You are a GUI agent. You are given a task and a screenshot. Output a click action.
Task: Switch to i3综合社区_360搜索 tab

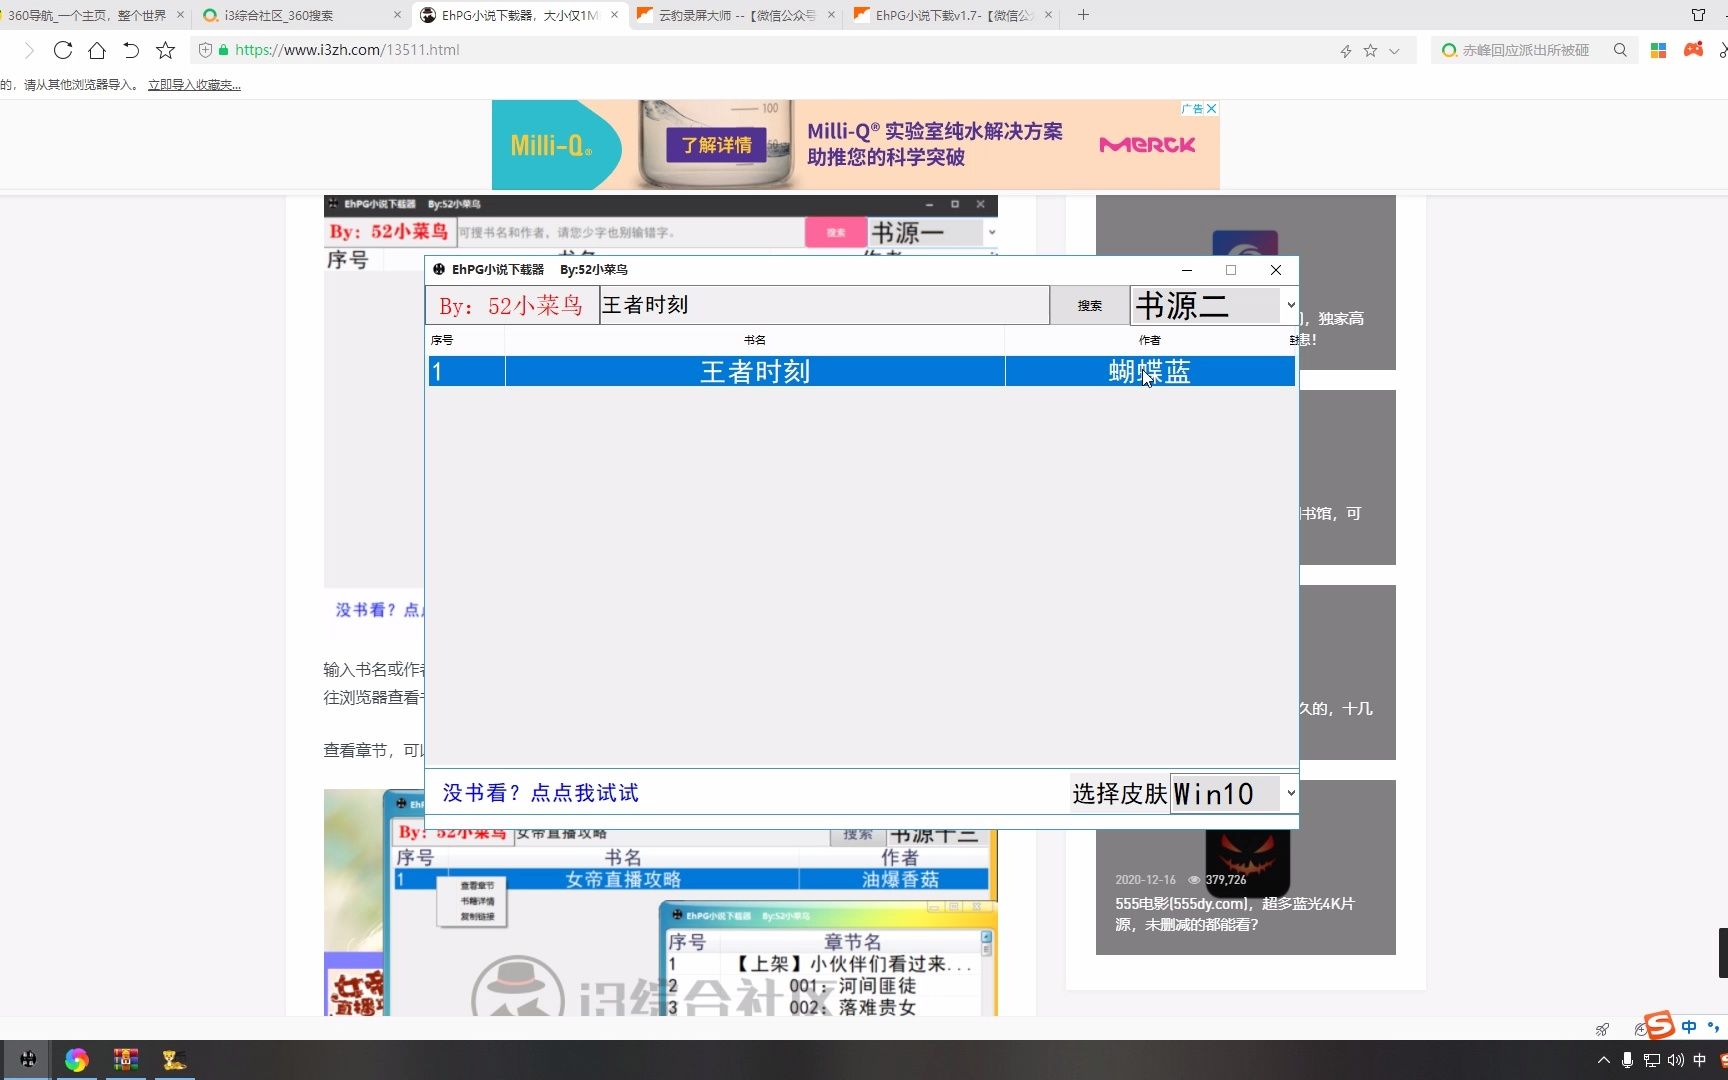click(298, 15)
